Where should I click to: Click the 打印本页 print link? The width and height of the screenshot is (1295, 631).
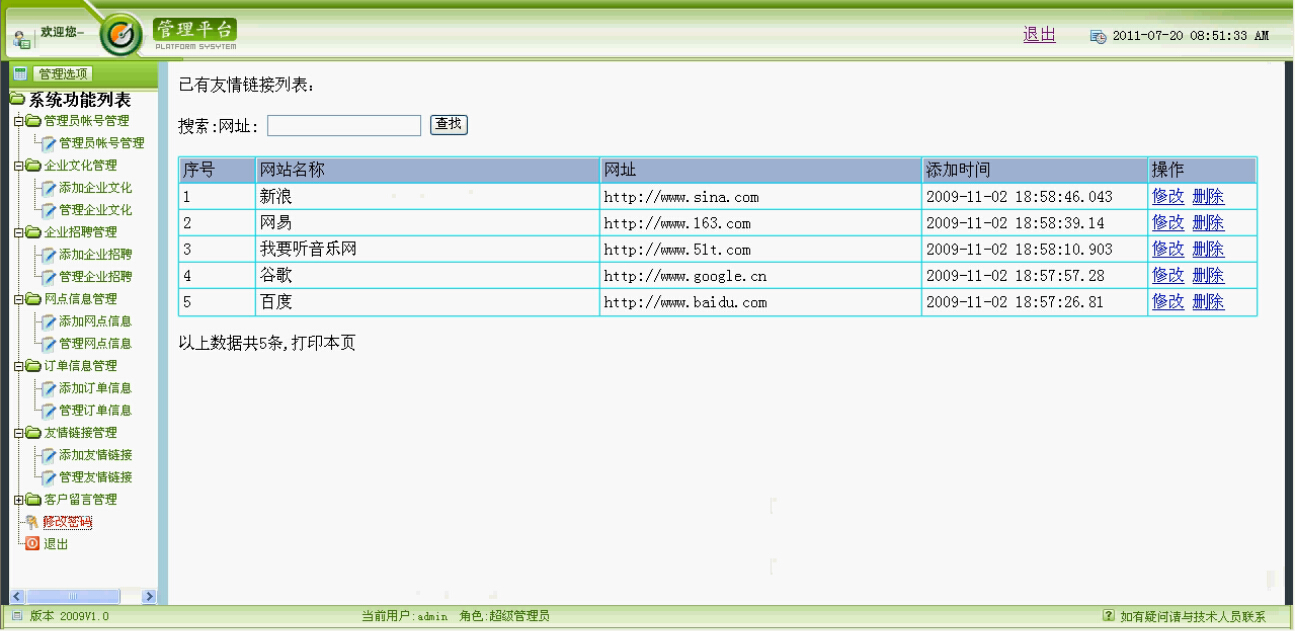point(323,343)
